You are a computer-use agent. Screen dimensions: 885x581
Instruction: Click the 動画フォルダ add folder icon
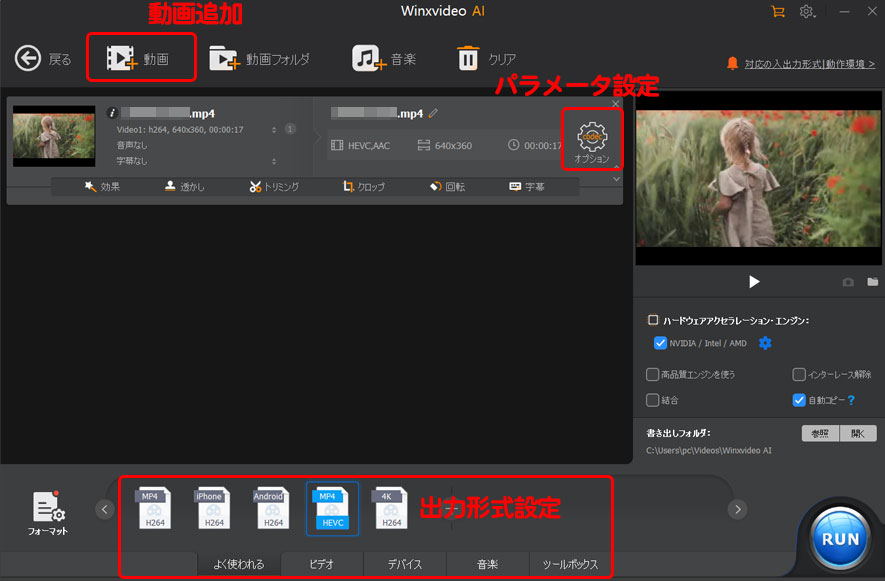(224, 59)
